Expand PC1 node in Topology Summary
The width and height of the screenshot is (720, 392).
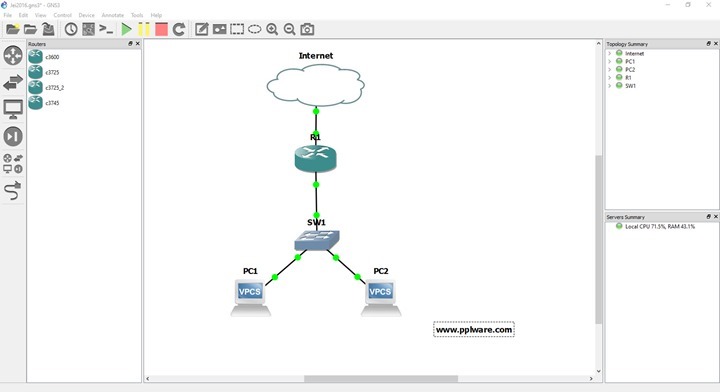(x=610, y=62)
